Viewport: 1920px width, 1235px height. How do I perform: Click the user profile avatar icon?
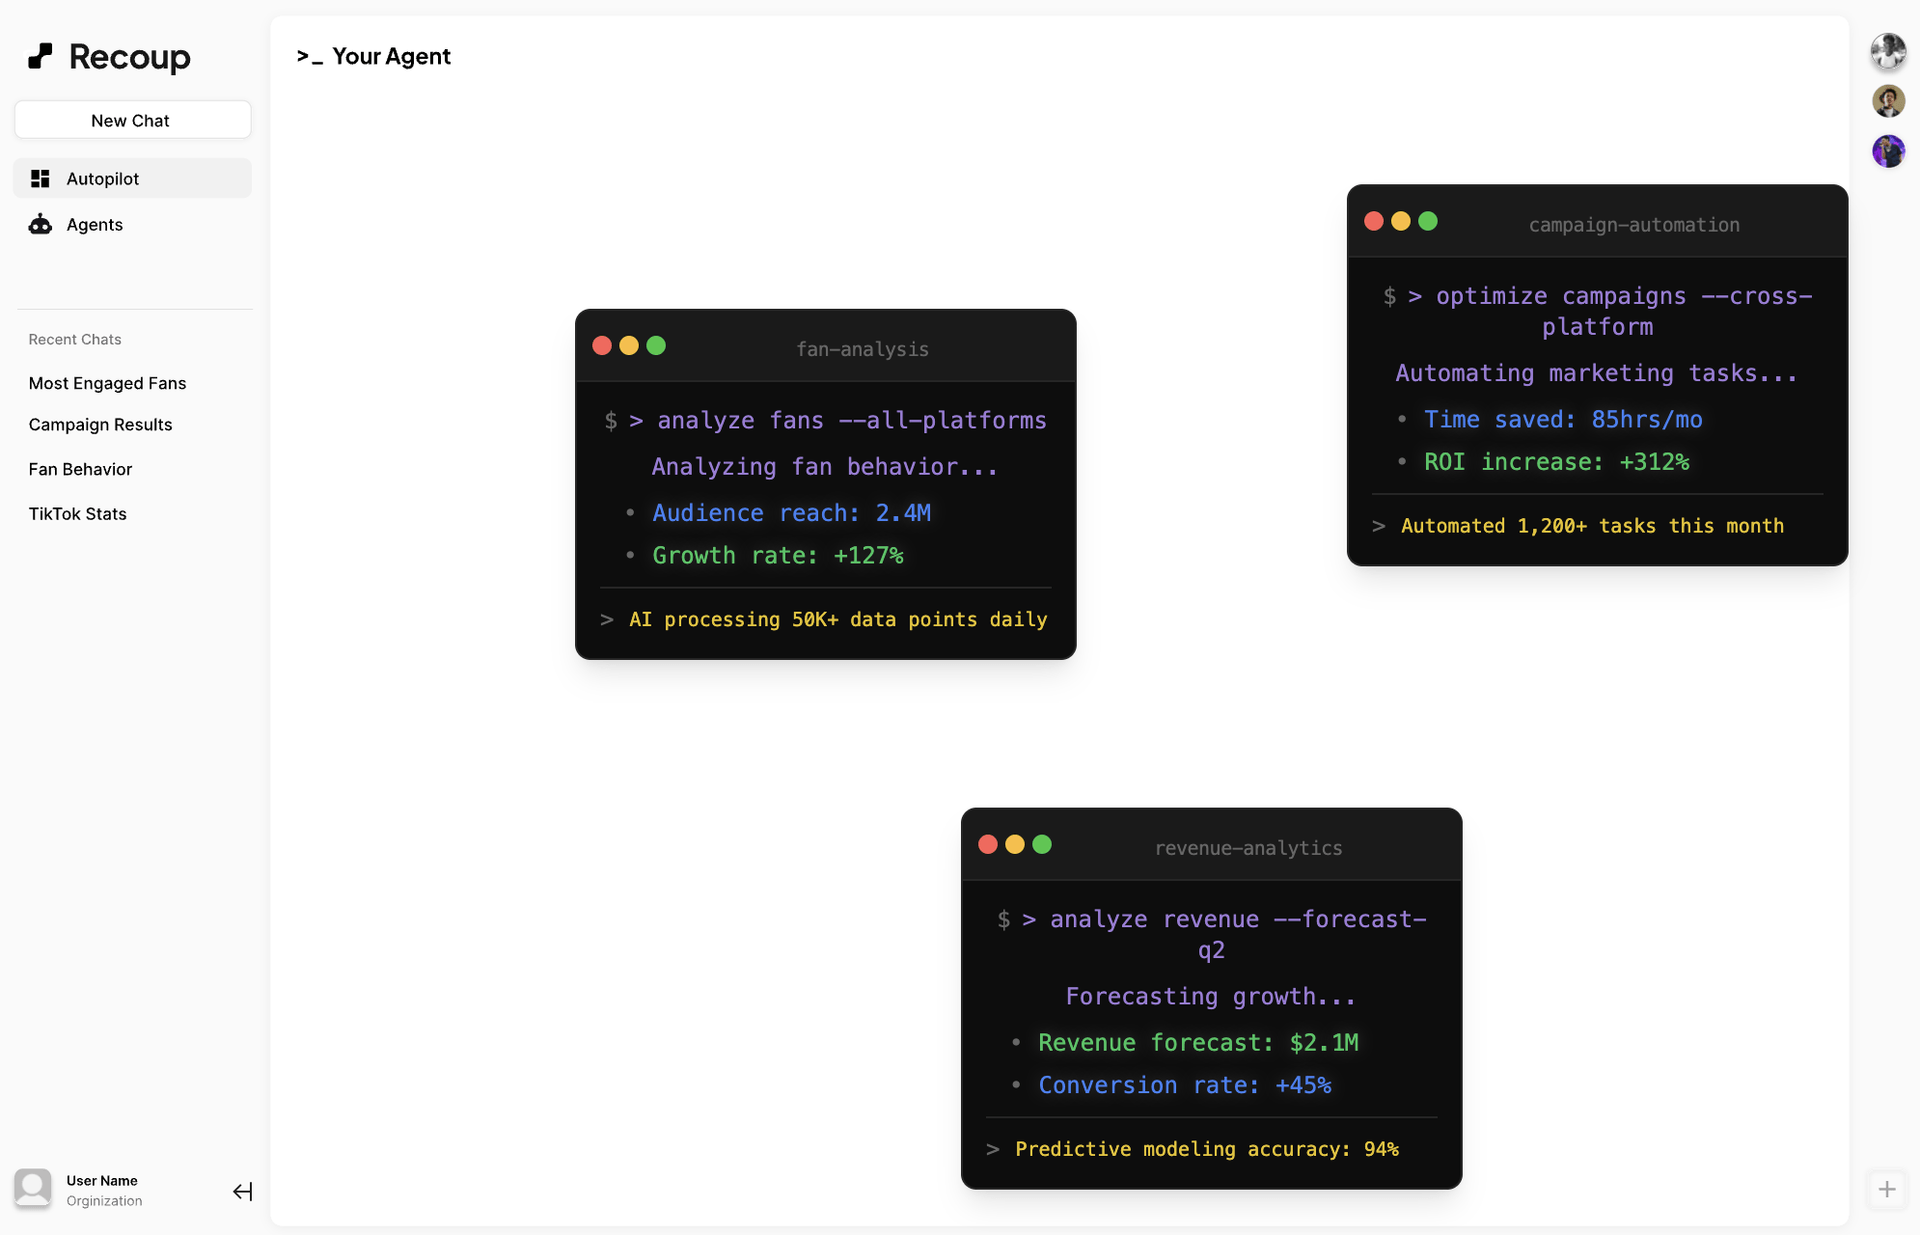point(33,1188)
